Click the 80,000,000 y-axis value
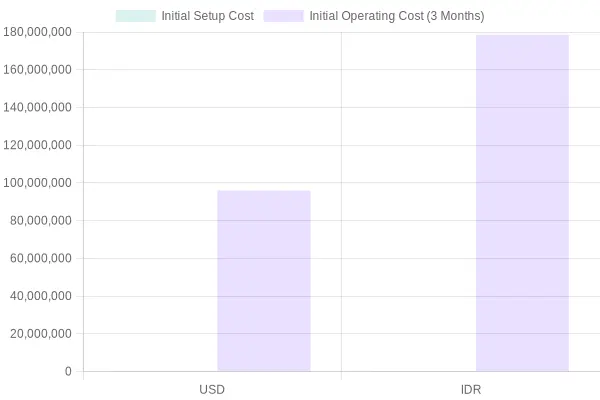600x400 pixels. [41, 220]
